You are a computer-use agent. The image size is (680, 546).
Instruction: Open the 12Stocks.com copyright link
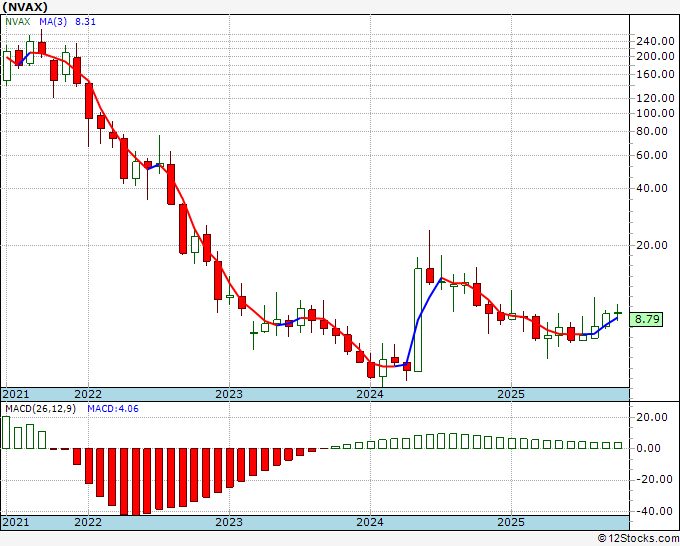(x=638, y=538)
